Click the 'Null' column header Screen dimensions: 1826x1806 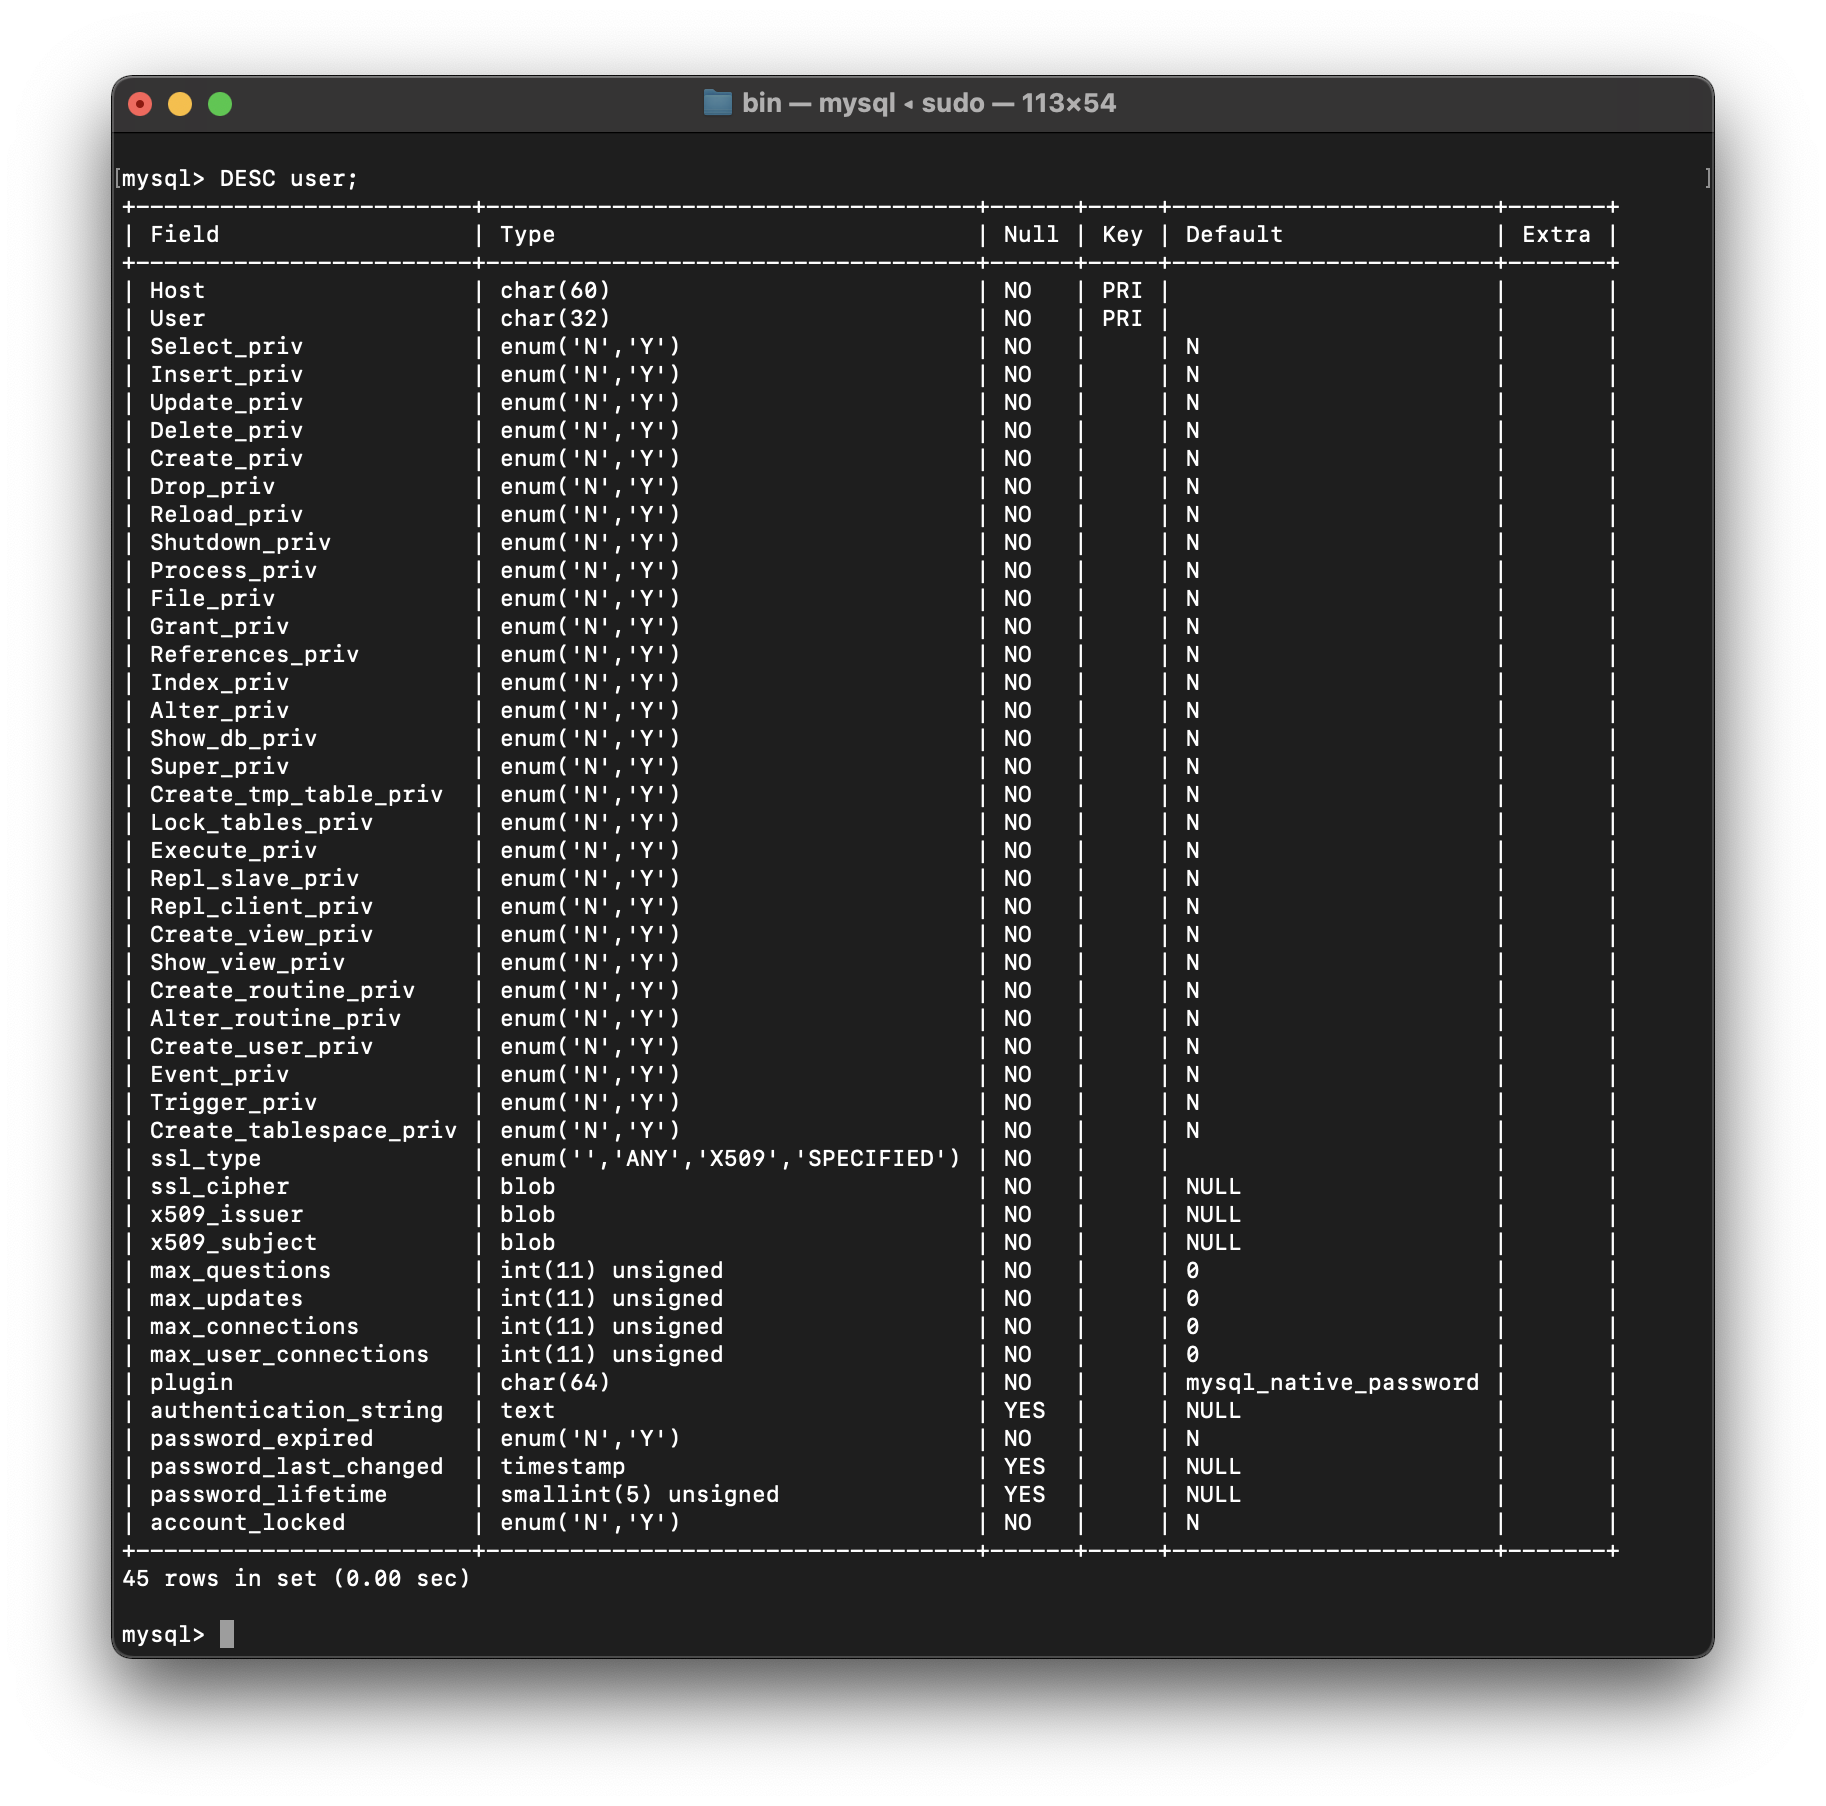coord(1031,235)
